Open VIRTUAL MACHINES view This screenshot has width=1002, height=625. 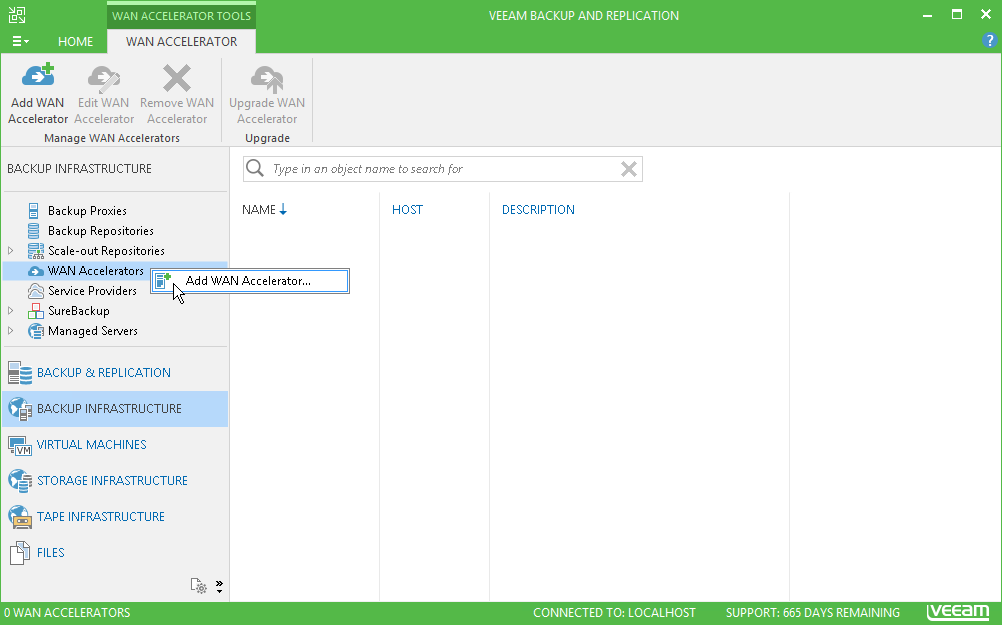[91, 445]
